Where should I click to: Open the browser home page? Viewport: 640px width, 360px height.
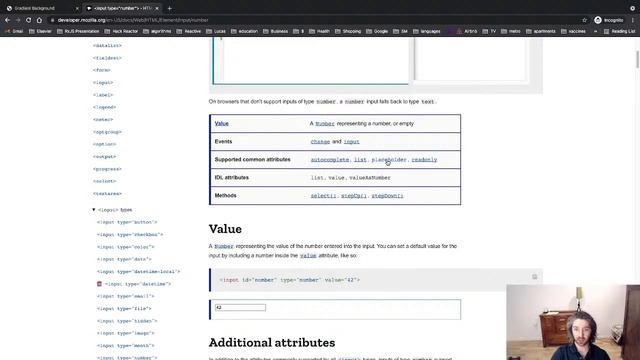tap(39, 20)
